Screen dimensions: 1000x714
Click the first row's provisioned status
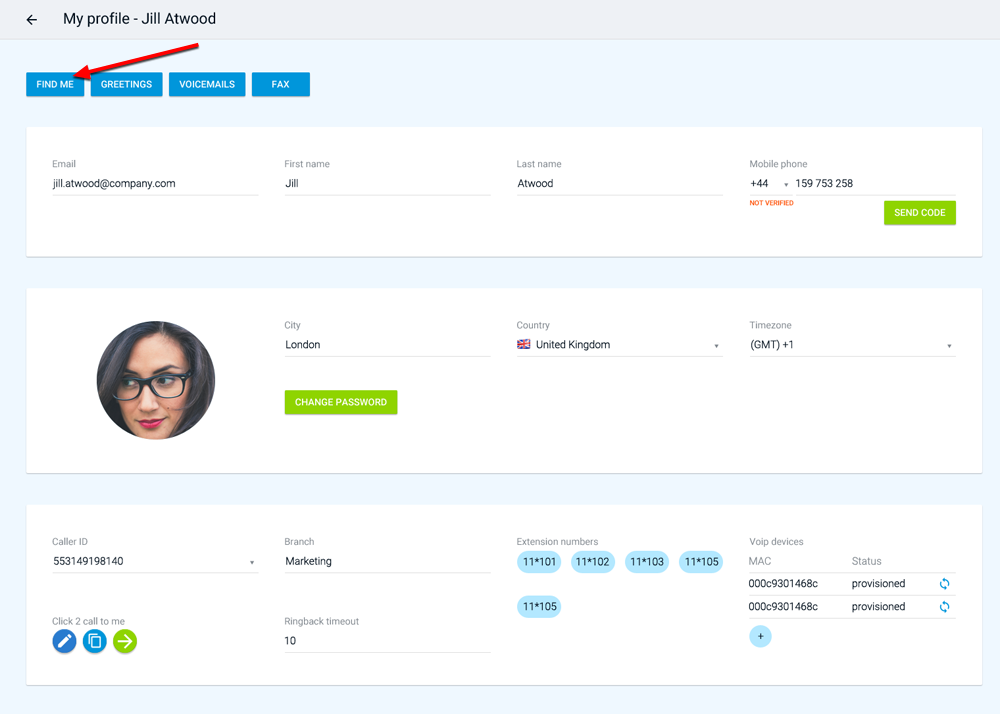(878, 583)
